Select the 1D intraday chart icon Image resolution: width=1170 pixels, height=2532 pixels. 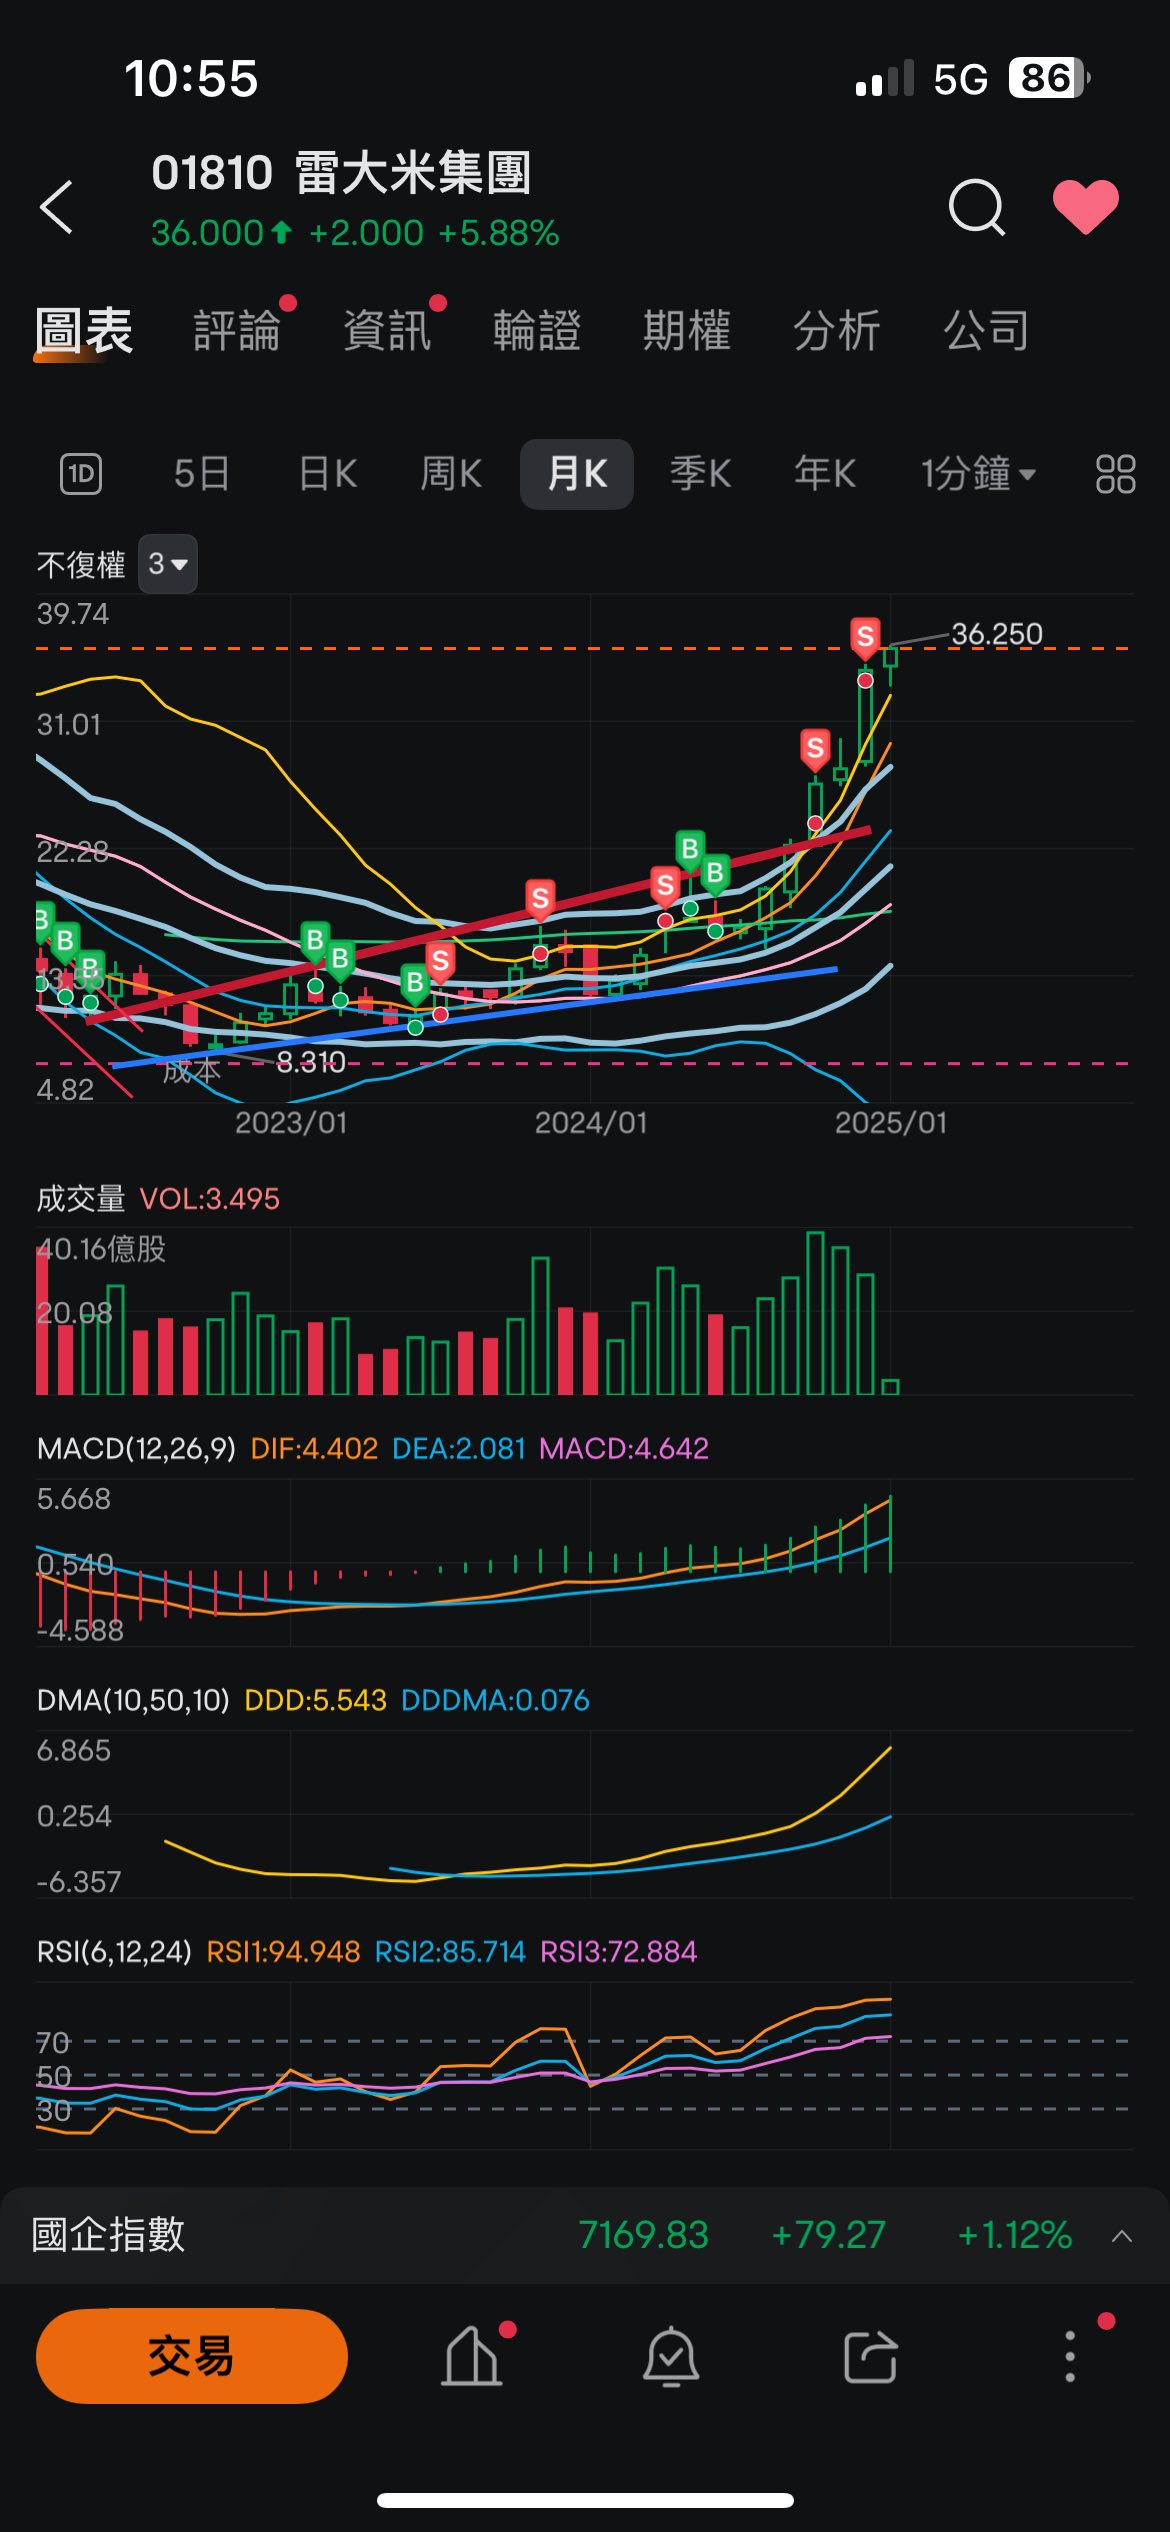[81, 474]
